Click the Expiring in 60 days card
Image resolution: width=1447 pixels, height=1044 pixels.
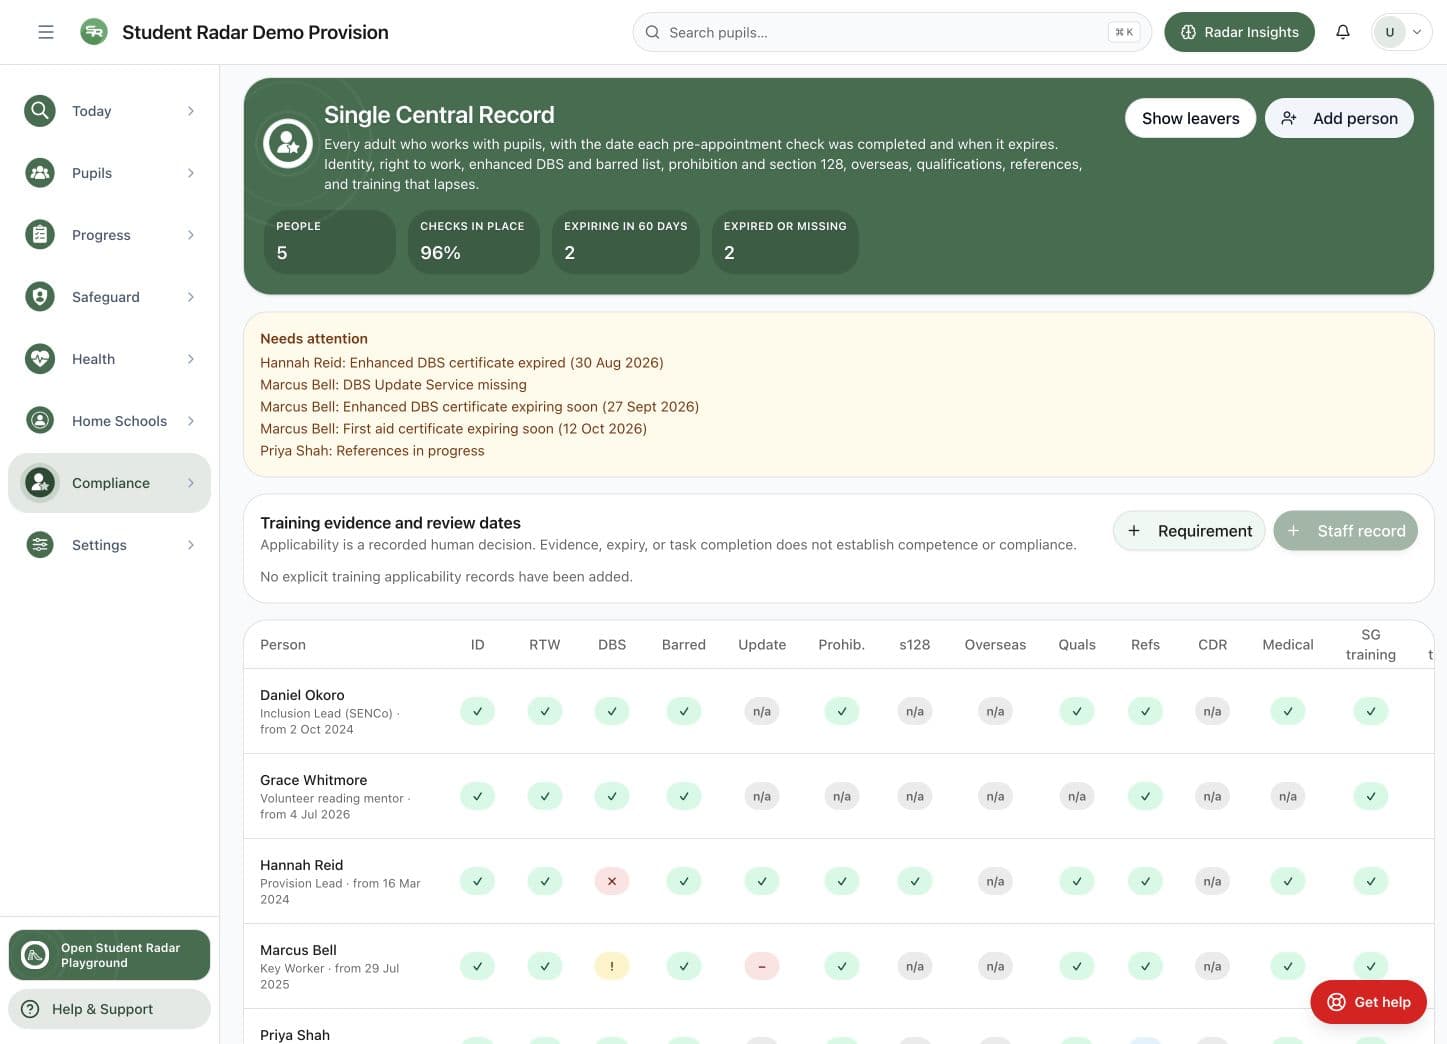tap(626, 241)
